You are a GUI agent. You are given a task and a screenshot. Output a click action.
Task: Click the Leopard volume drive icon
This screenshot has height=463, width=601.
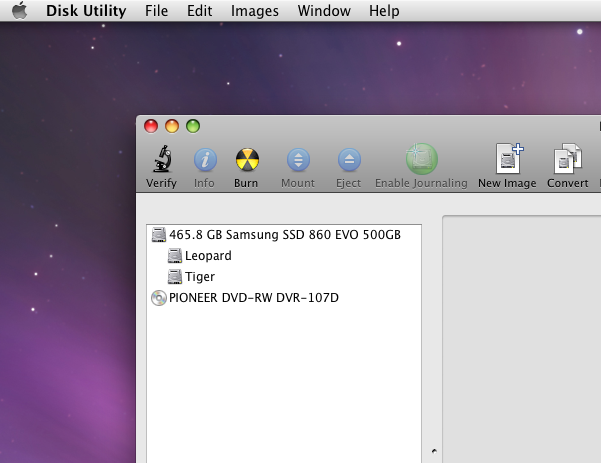175,256
